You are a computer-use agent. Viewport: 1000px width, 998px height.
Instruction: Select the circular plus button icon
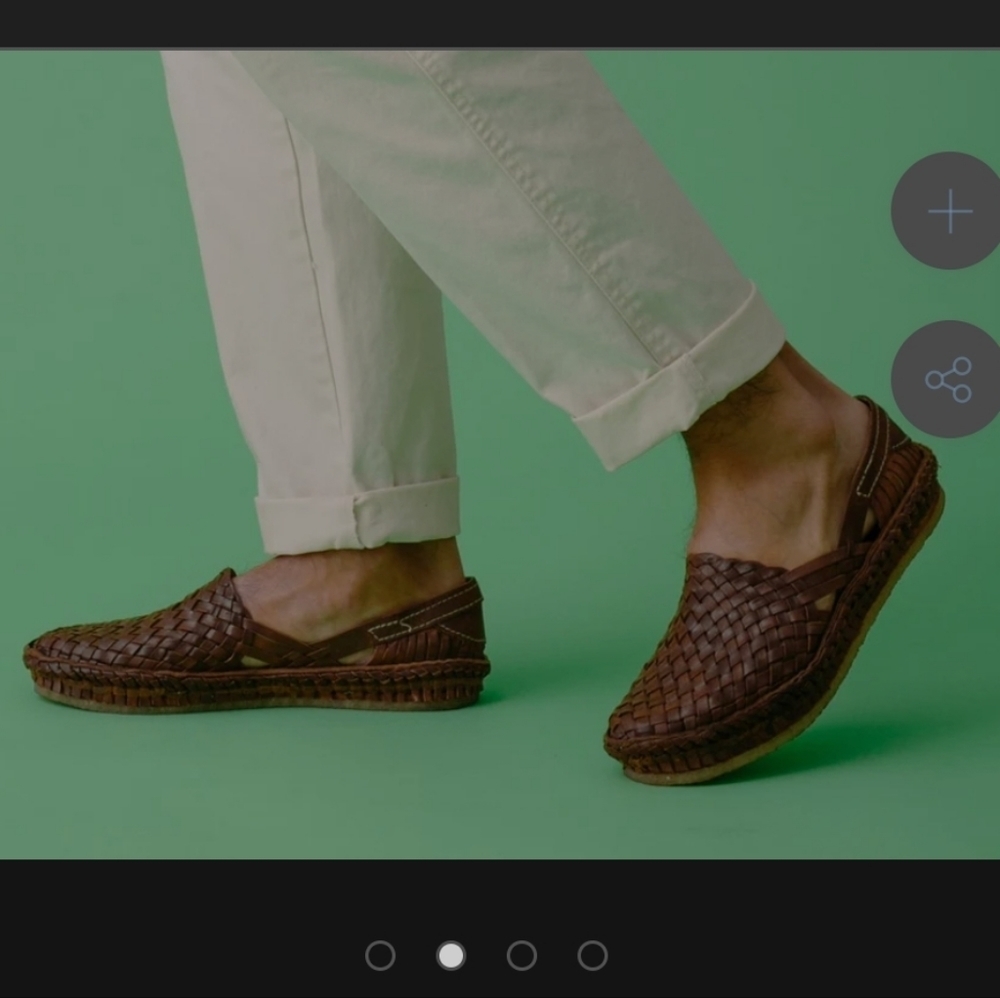pos(946,211)
